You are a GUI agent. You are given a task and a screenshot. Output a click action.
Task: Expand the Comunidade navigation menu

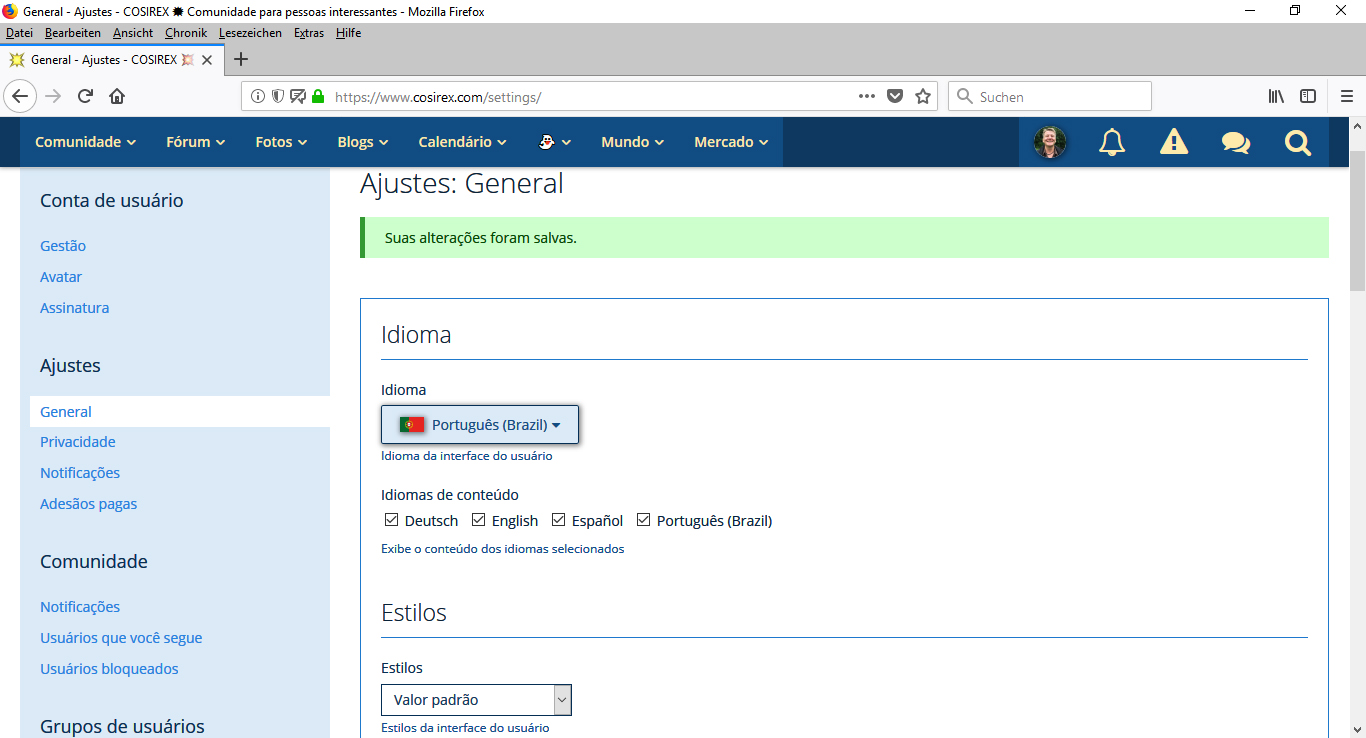point(85,142)
